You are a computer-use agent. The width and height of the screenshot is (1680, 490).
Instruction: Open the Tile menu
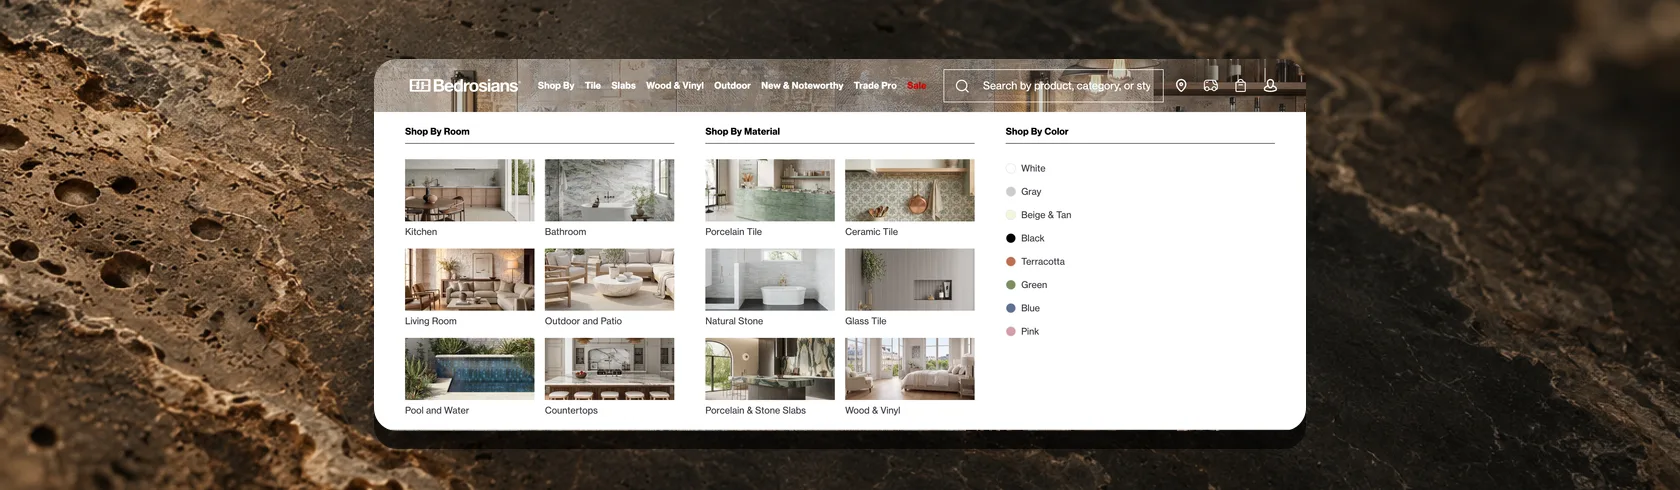(x=593, y=86)
